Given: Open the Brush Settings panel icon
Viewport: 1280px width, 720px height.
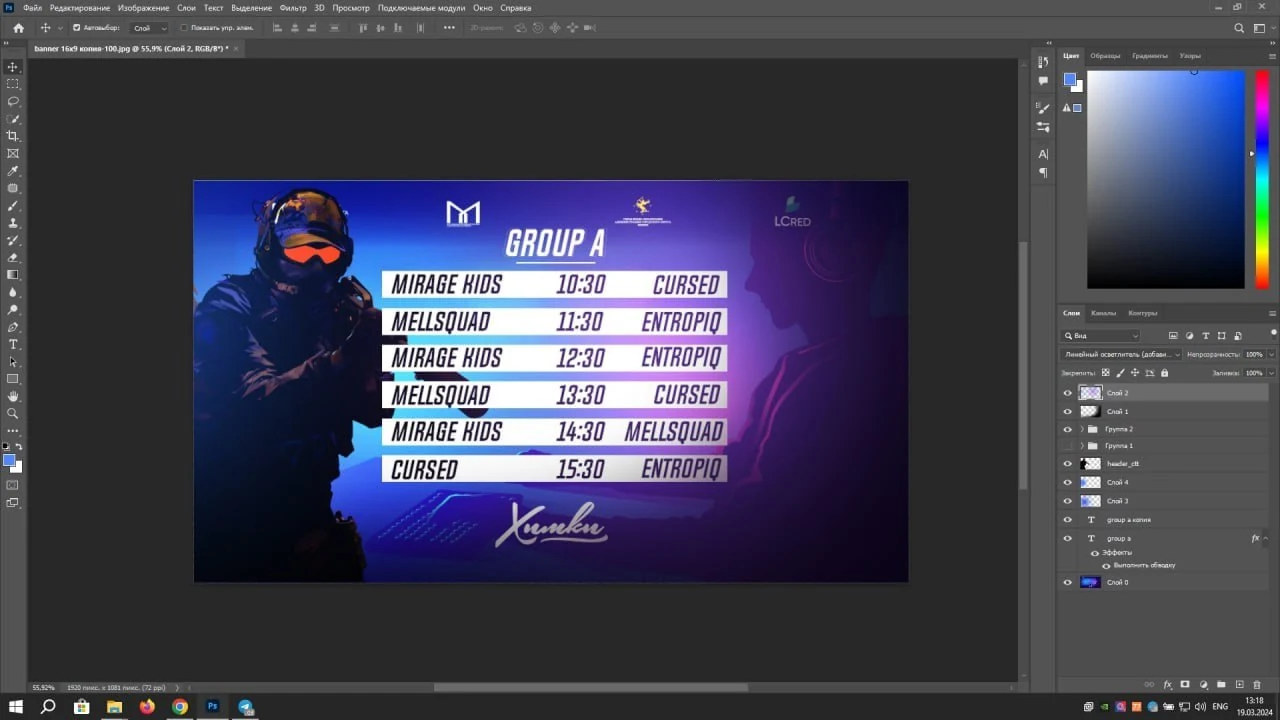Looking at the screenshot, I should tap(1043, 108).
